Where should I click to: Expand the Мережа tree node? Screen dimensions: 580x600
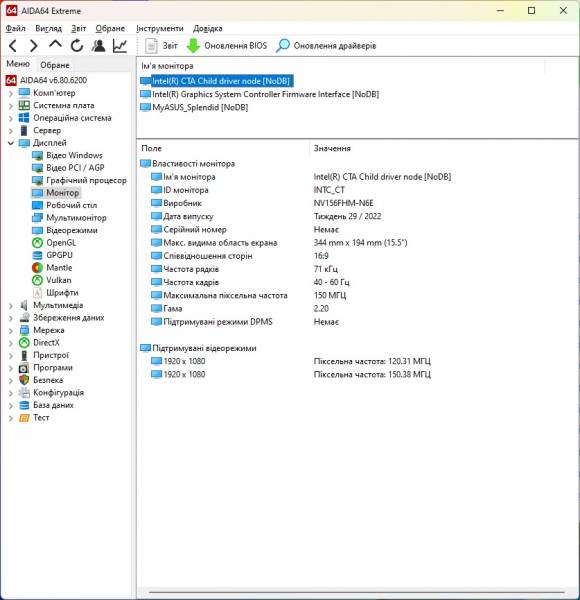point(11,331)
